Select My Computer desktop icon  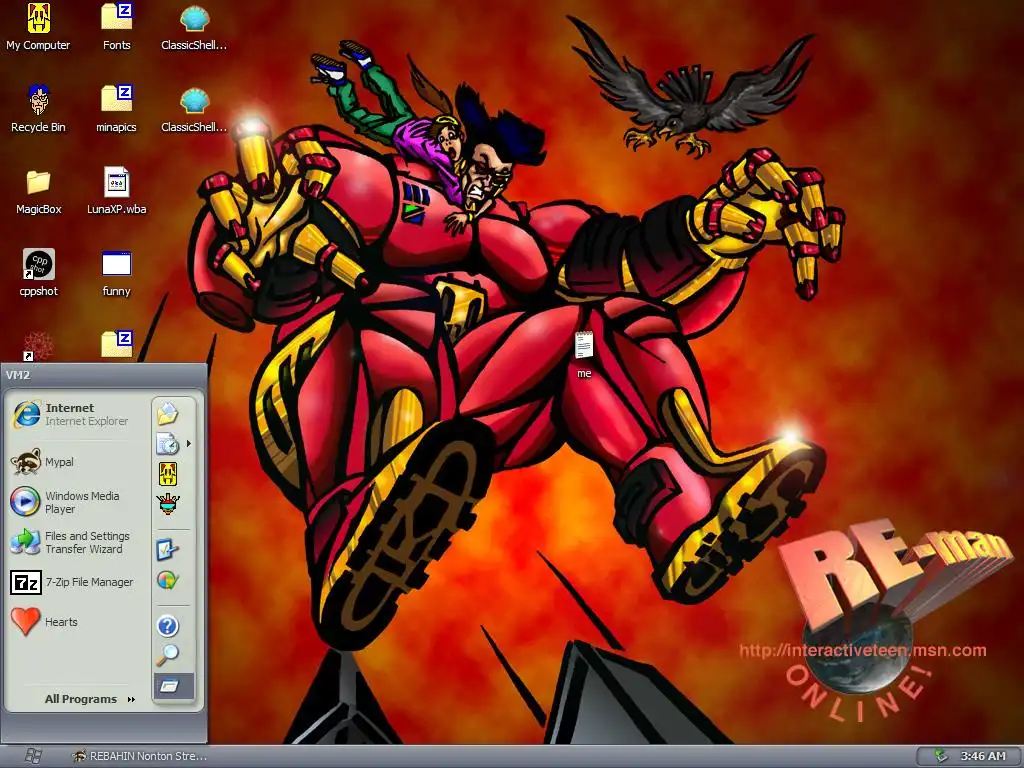pos(38,27)
